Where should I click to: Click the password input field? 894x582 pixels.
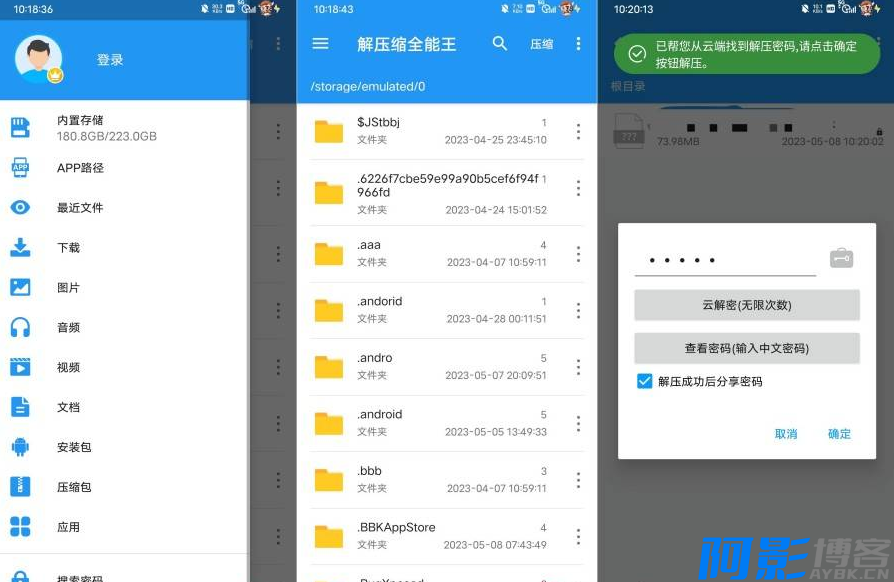coord(725,261)
